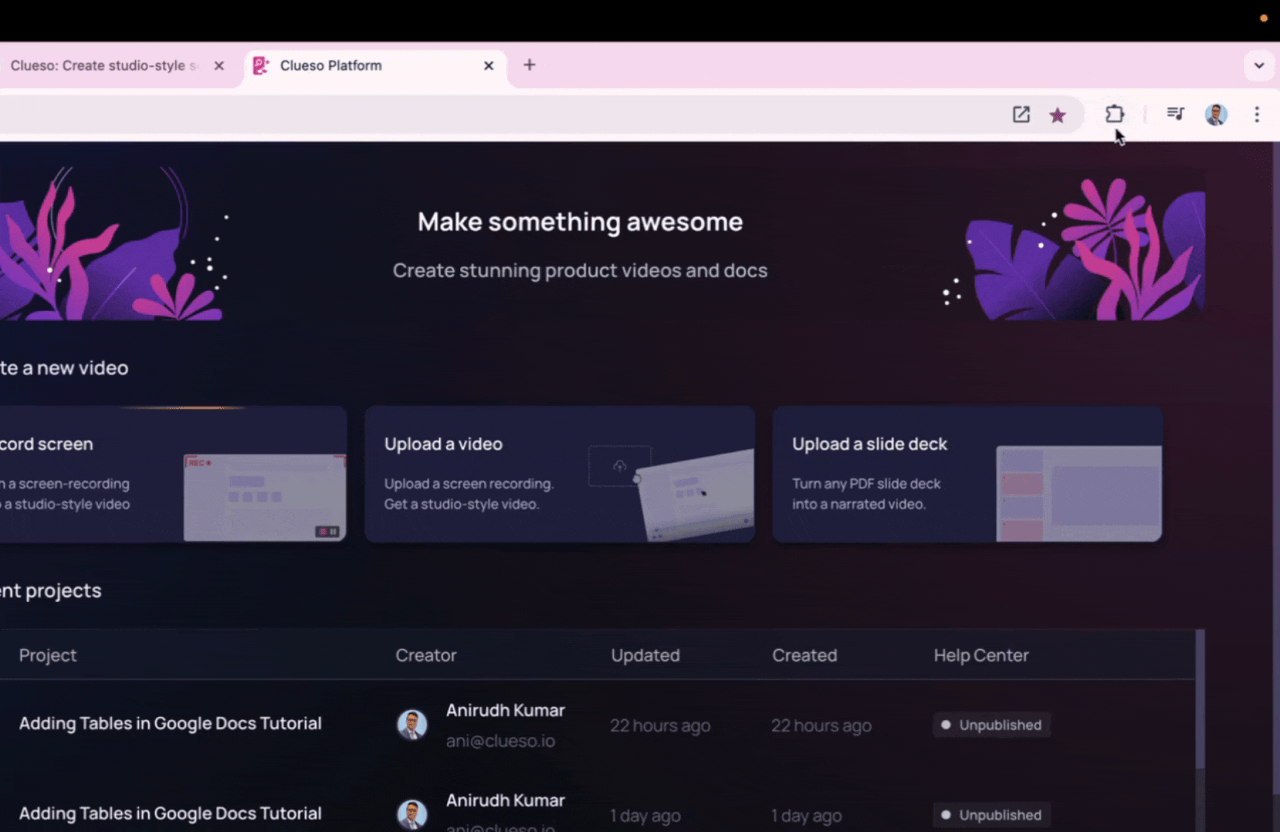Click the bookmark star icon

click(x=1057, y=115)
